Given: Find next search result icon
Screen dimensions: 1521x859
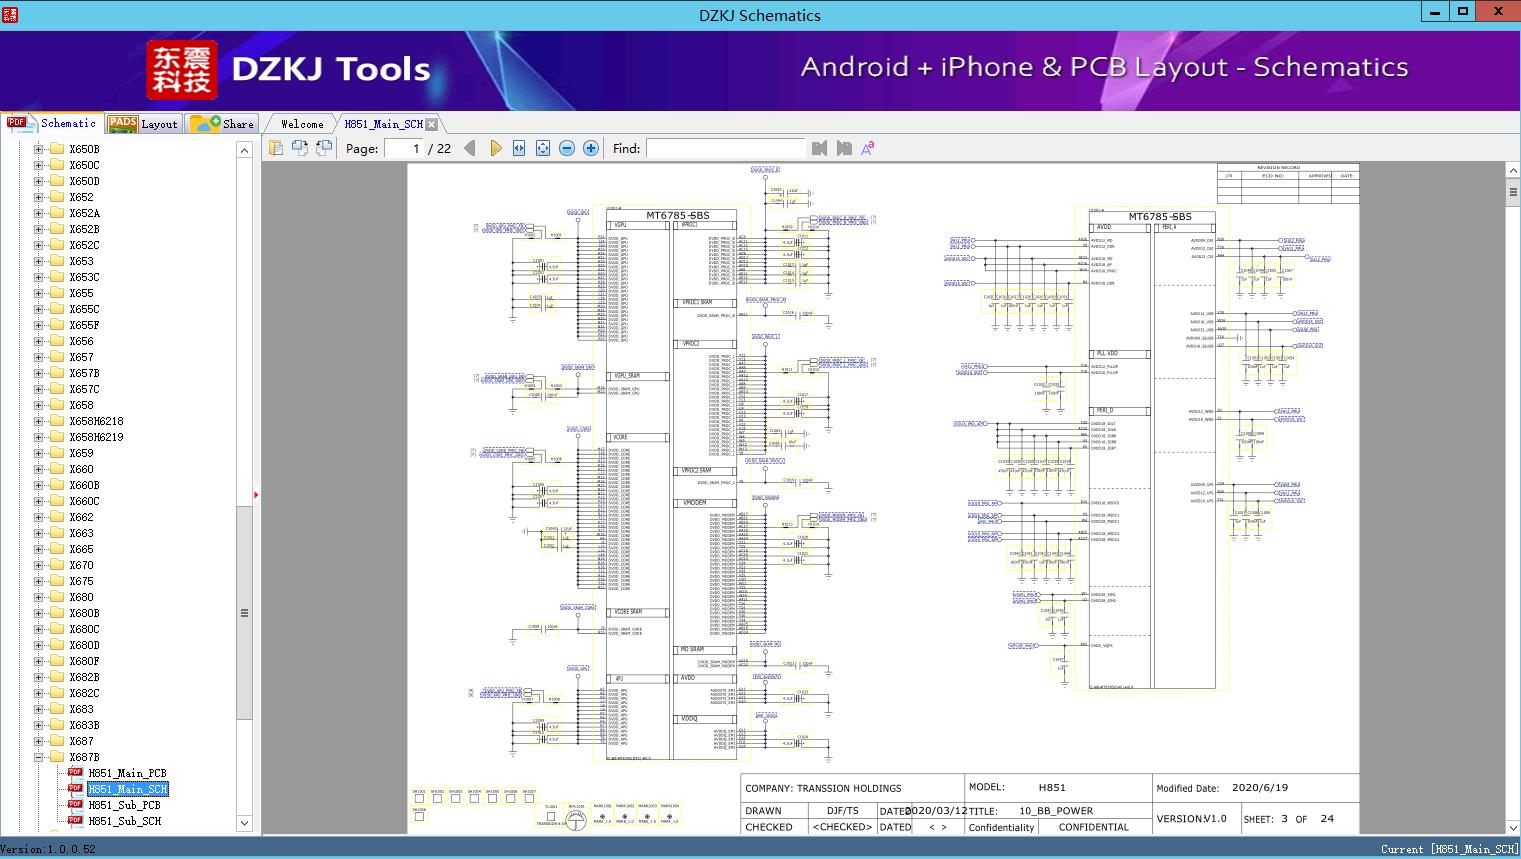Looking at the screenshot, I should tap(844, 148).
